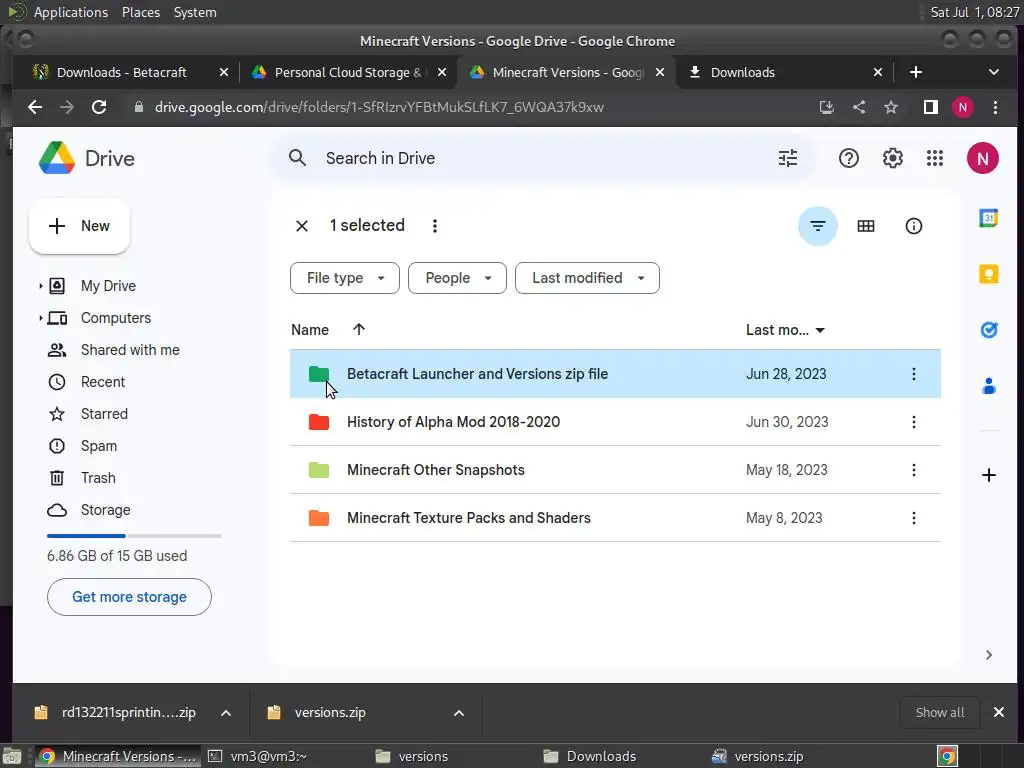Open Chrome tab list chevron
Screen dimensions: 1024x768
point(993,72)
